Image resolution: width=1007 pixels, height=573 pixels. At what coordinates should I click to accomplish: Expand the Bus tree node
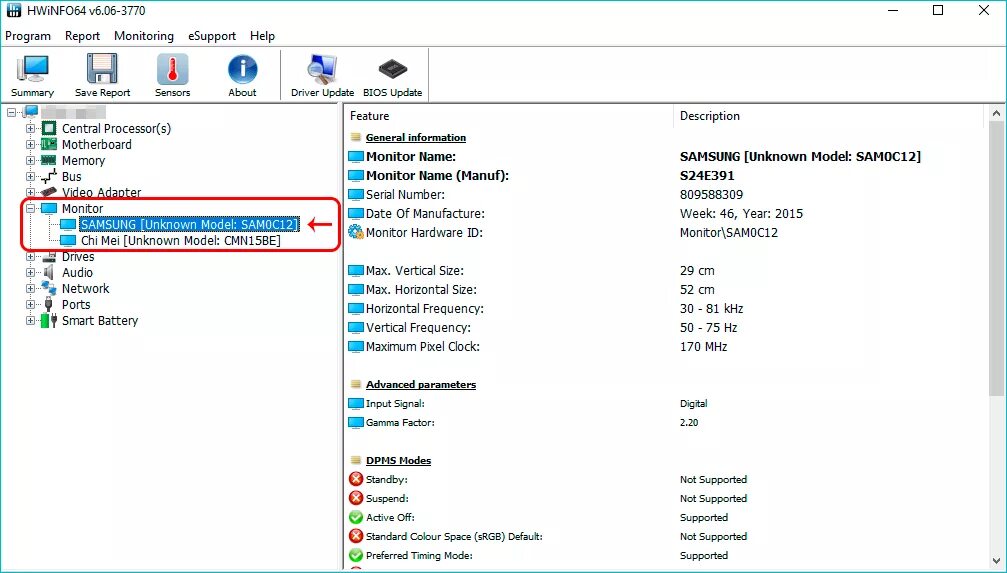tap(30, 177)
